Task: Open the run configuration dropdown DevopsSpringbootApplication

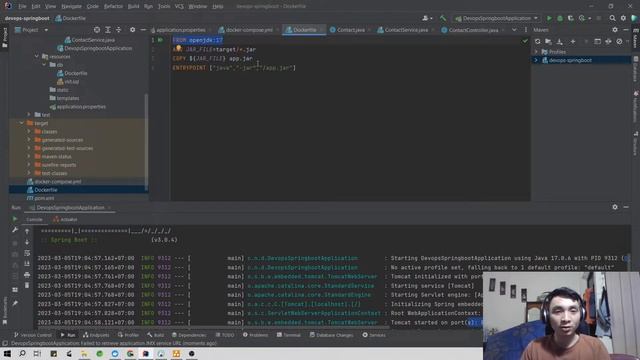Action: tap(496, 18)
